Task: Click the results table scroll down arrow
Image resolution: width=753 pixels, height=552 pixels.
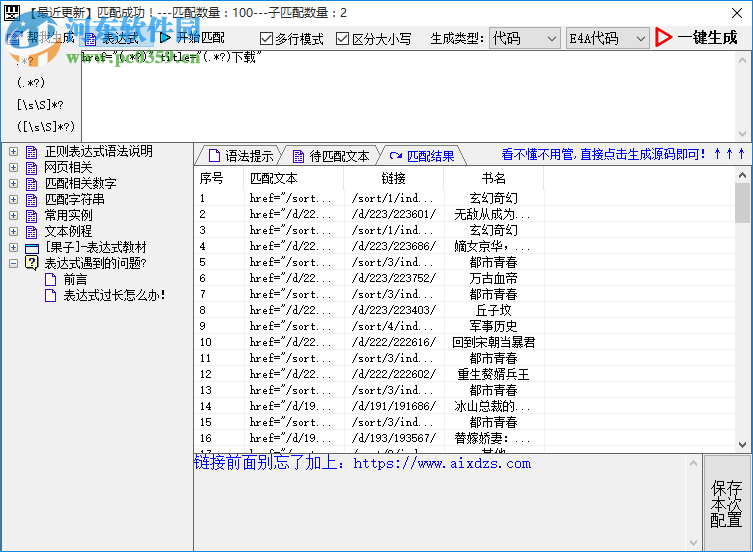Action: click(x=742, y=445)
